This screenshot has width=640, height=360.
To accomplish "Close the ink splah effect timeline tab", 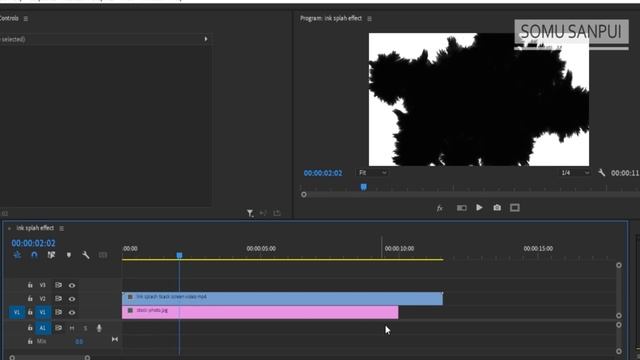I will click(x=9, y=229).
